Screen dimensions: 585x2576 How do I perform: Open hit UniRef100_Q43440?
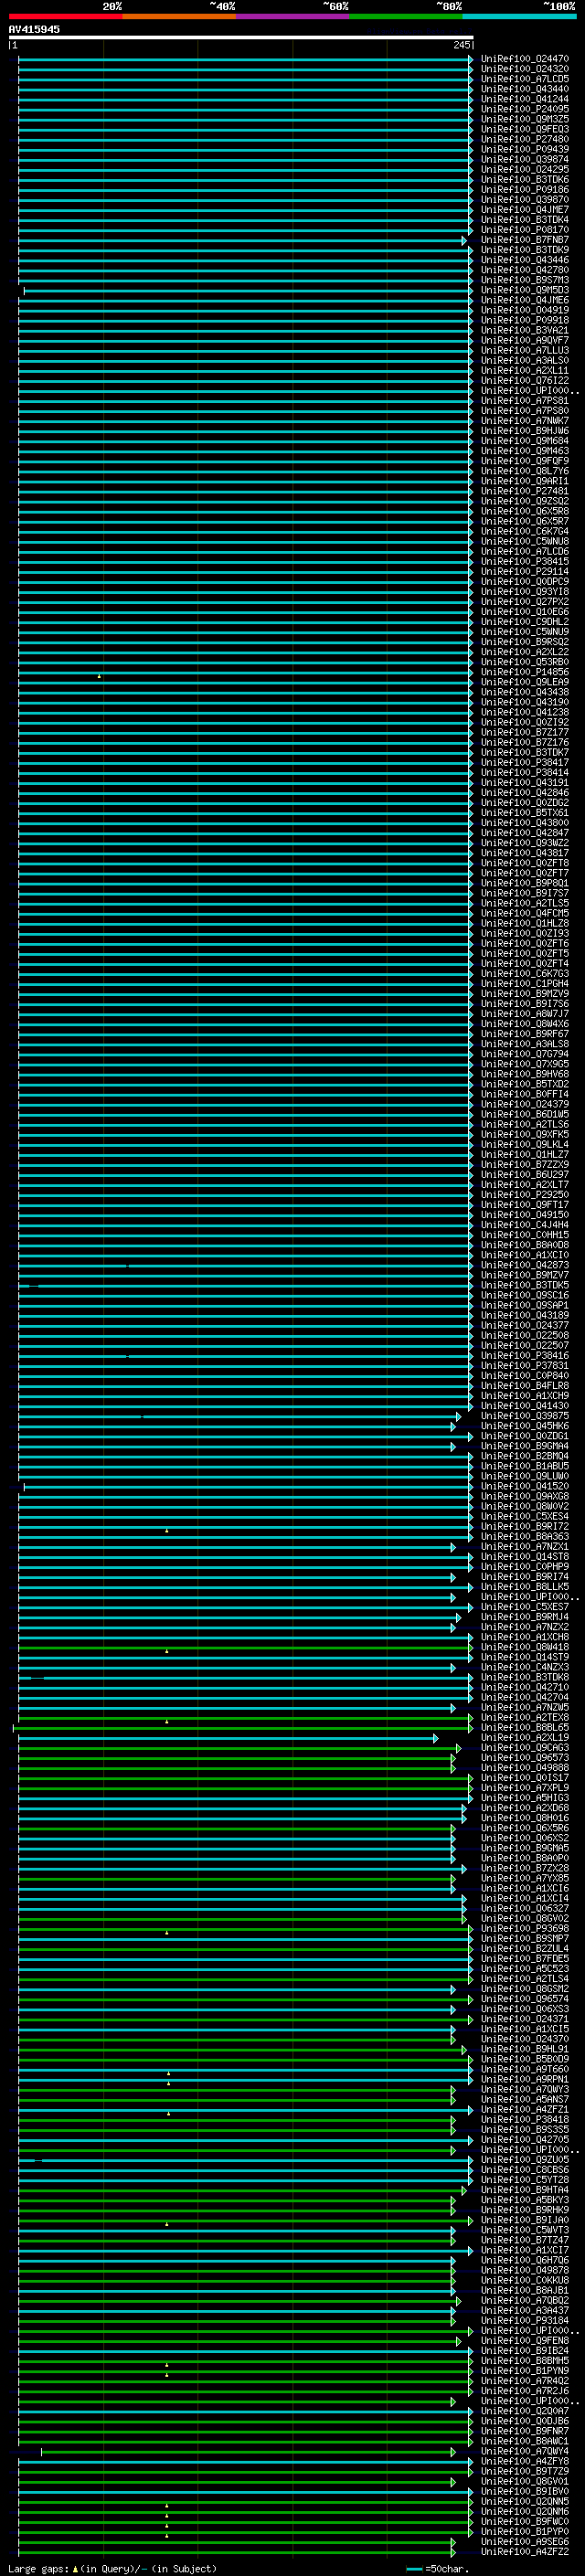pos(525,89)
